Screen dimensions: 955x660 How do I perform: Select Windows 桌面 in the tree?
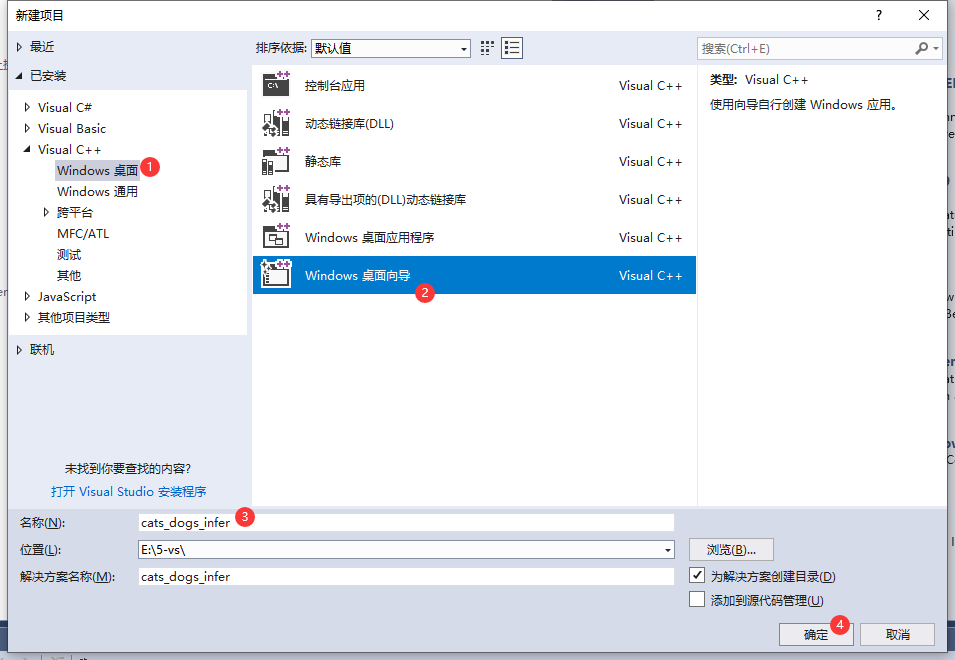point(97,170)
